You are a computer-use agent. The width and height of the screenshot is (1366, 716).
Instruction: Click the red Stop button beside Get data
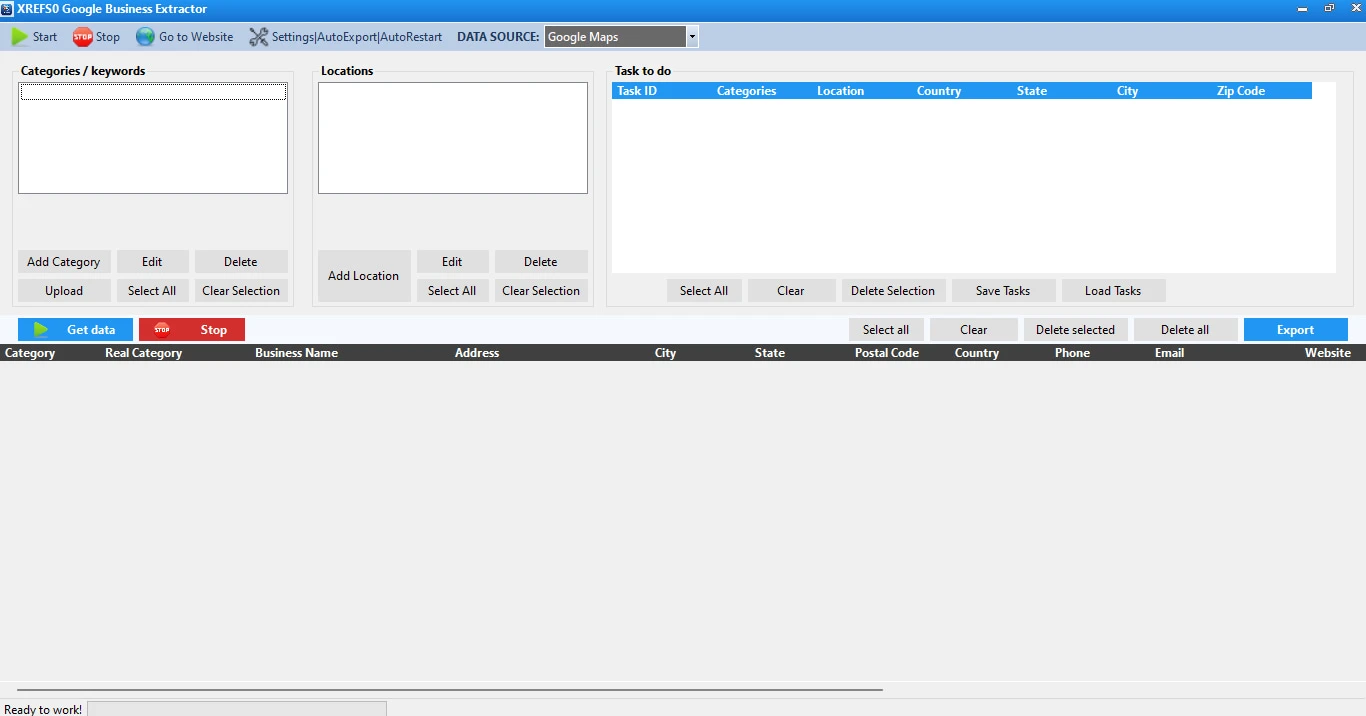click(x=192, y=330)
